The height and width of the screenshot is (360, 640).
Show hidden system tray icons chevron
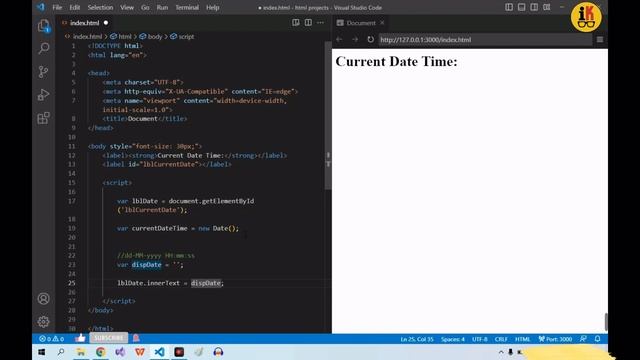501,352
